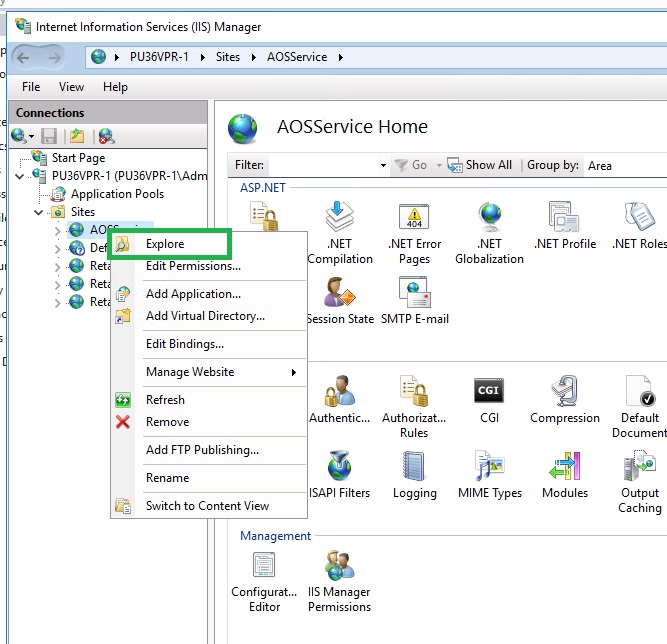Open the Filter dropdown arrow
This screenshot has height=644, width=667.
383,166
